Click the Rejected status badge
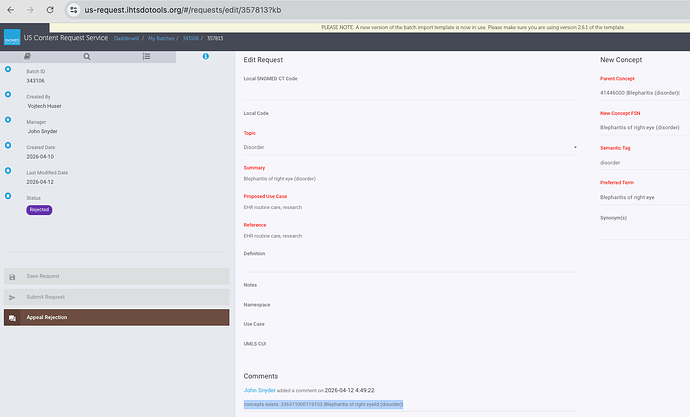The height and width of the screenshot is (417, 690). pyautogui.click(x=39, y=210)
